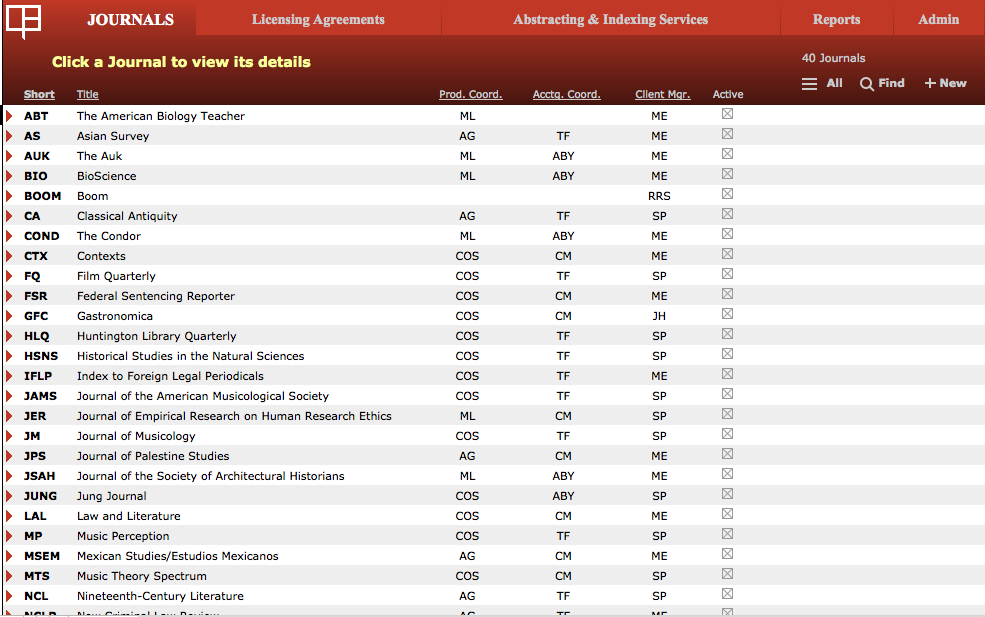Screen dimensions: 985x617
Task: Expand the CTX row arrow
Action: tap(9, 256)
